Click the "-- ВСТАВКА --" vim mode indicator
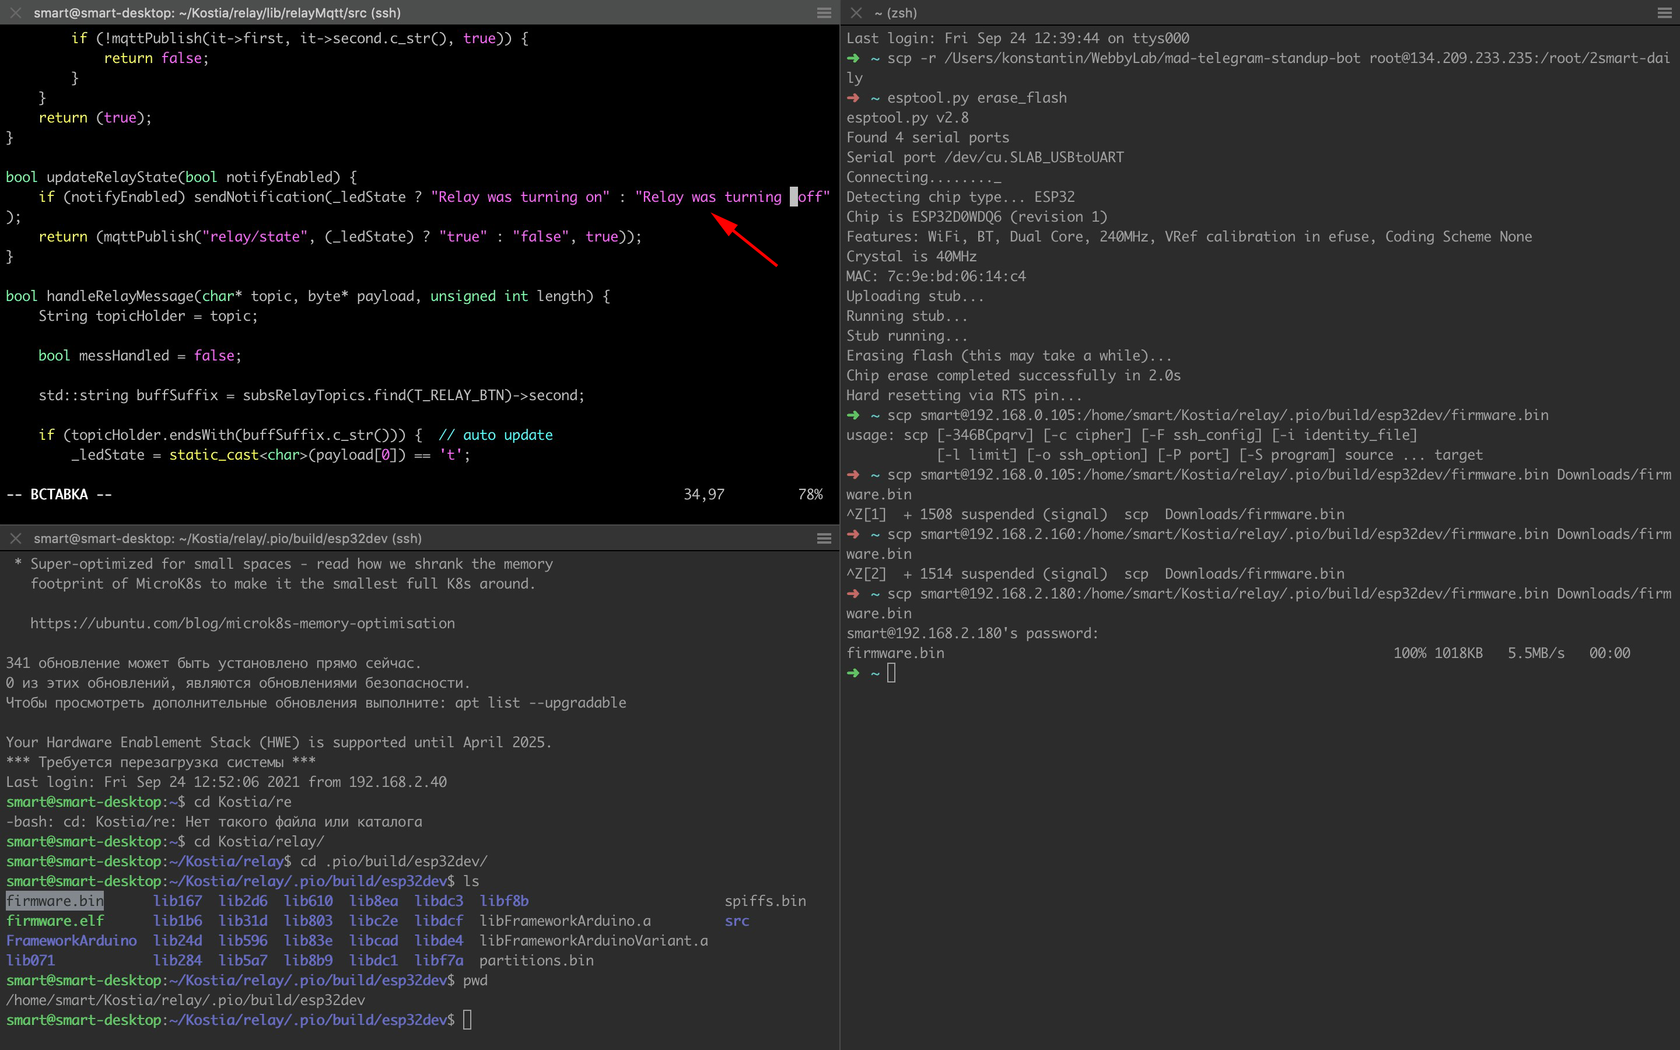1680x1050 pixels. tap(59, 494)
